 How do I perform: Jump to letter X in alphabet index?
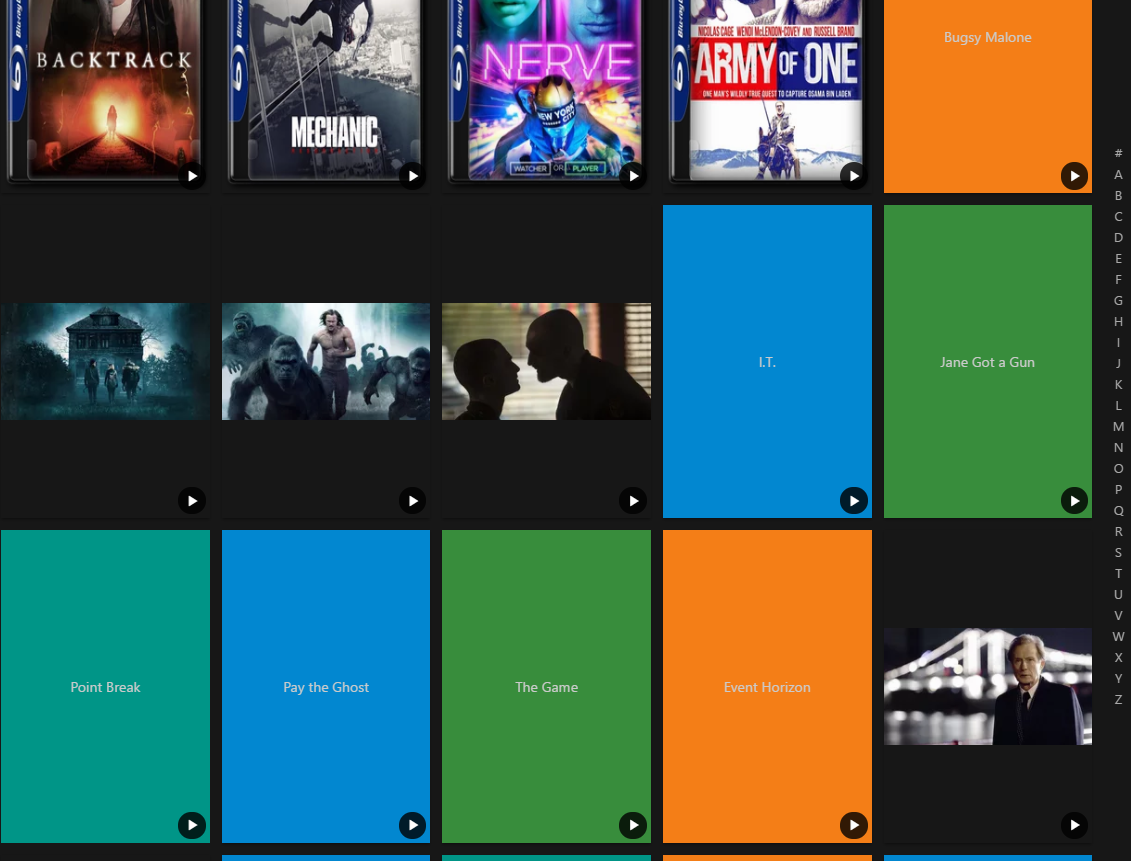pyautogui.click(x=1118, y=657)
